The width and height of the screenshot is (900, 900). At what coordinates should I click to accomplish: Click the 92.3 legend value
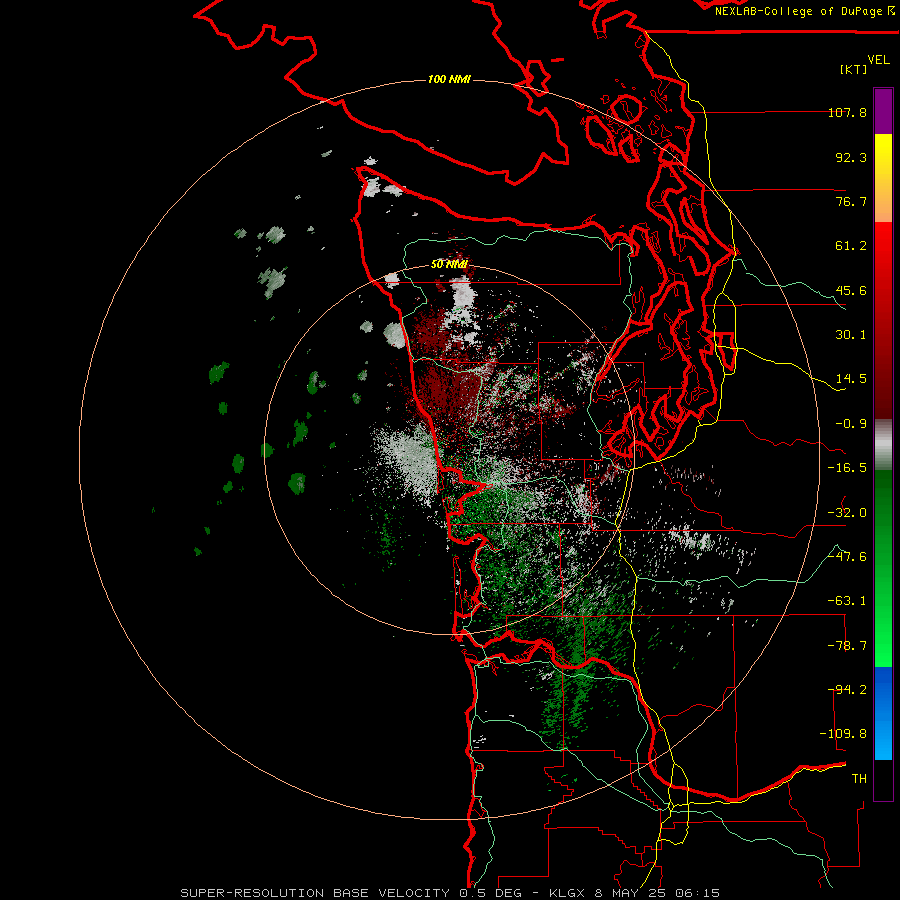coord(851,157)
